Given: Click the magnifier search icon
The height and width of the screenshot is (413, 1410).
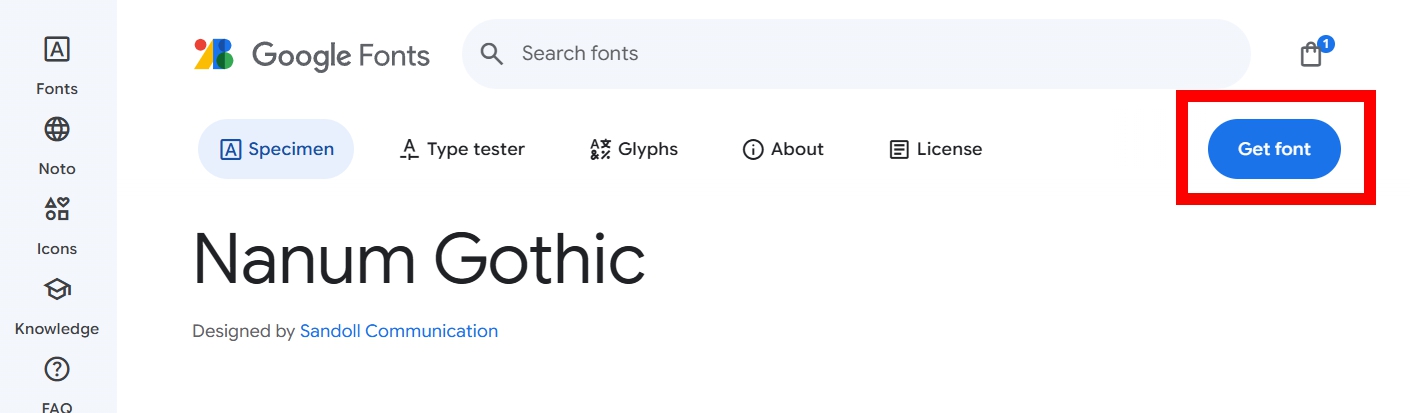Looking at the screenshot, I should 492,54.
